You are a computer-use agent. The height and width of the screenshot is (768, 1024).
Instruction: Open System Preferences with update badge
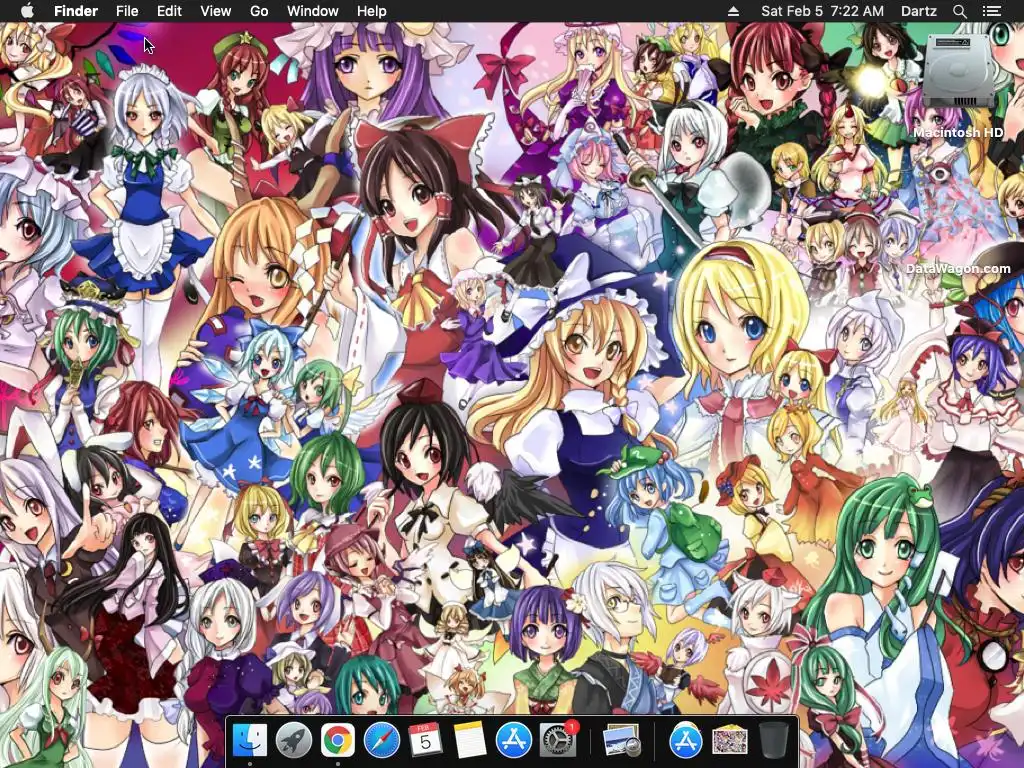pos(558,740)
